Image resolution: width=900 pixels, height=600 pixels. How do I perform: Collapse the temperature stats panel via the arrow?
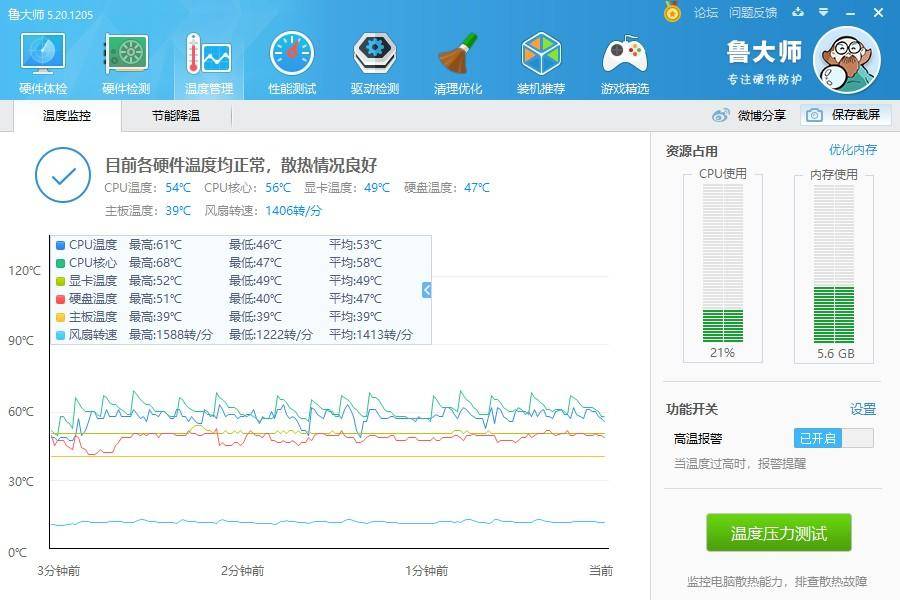425,290
